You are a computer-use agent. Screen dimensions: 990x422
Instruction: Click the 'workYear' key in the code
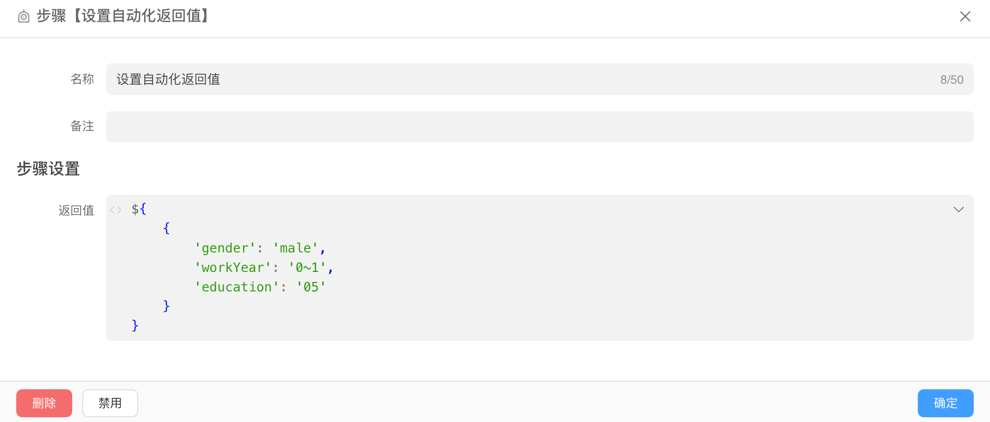pos(233,267)
